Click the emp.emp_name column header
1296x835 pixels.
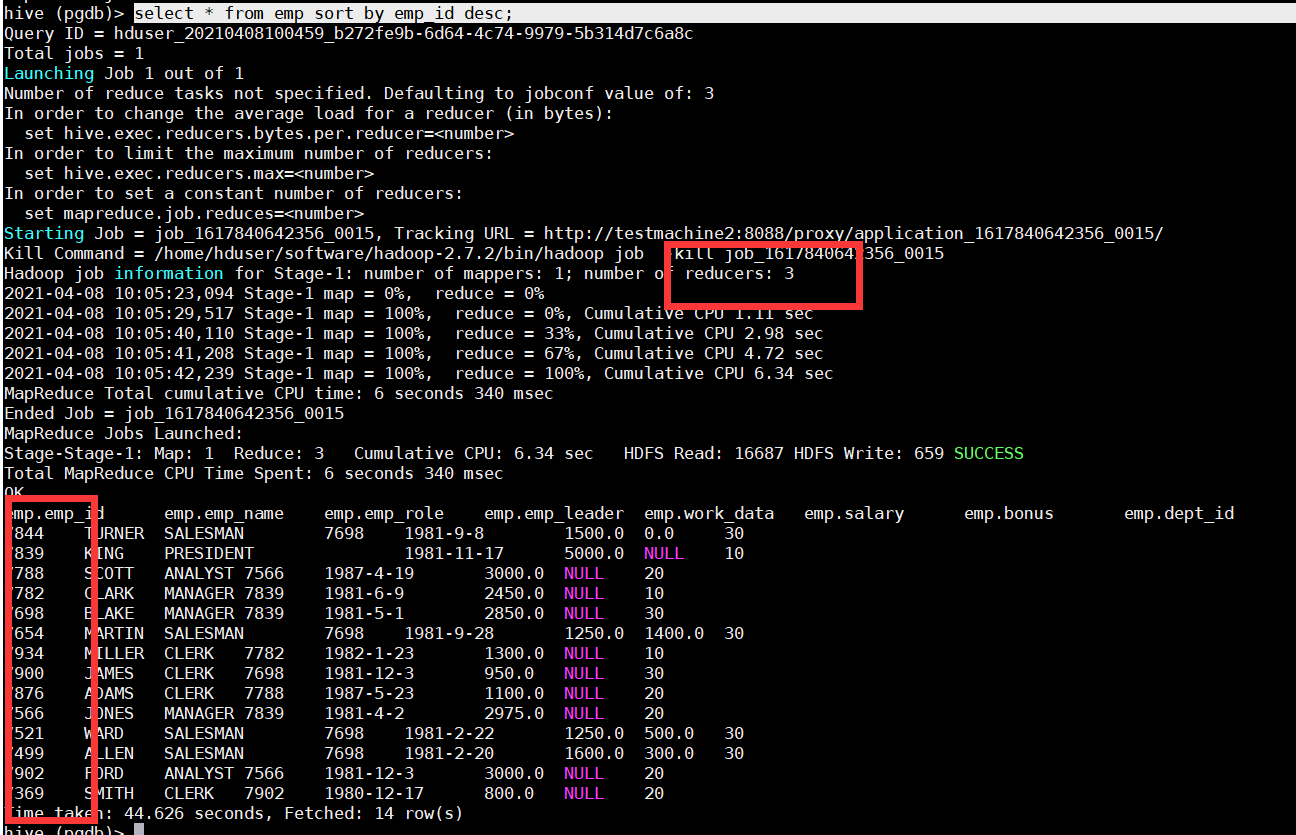pos(224,513)
